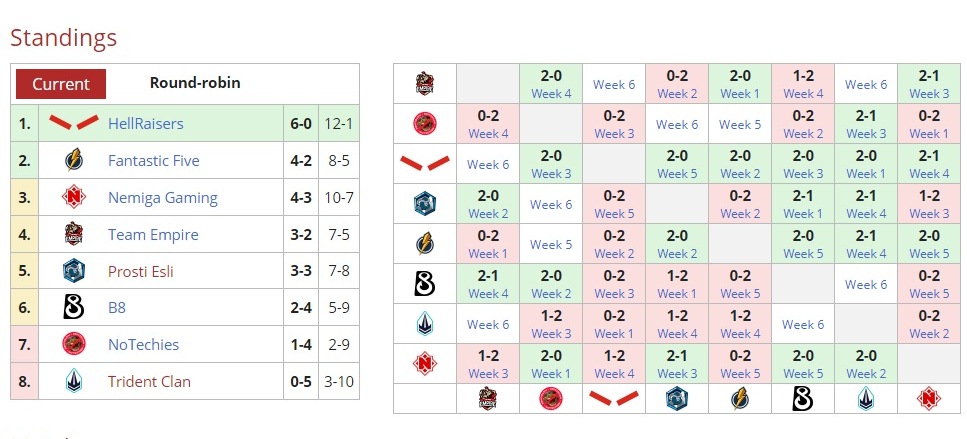Click the Standings section heading
This screenshot has width=967, height=439.
click(63, 38)
